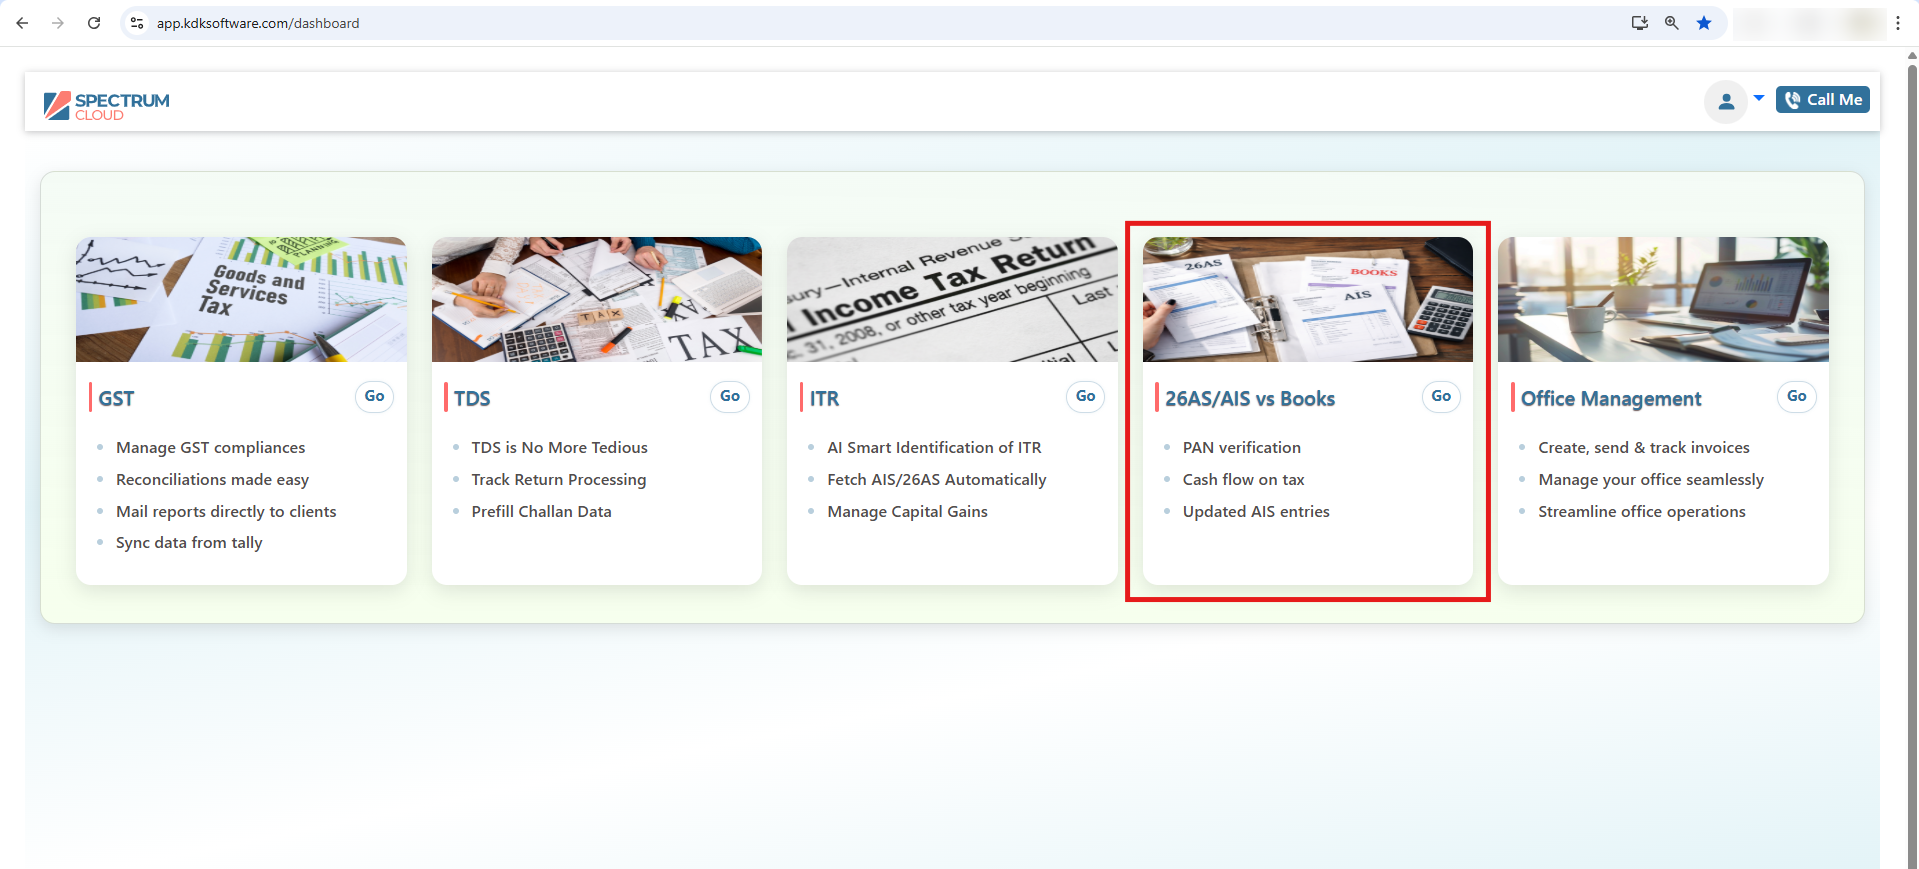
Task: Click the browser back arrow
Action: click(22, 23)
